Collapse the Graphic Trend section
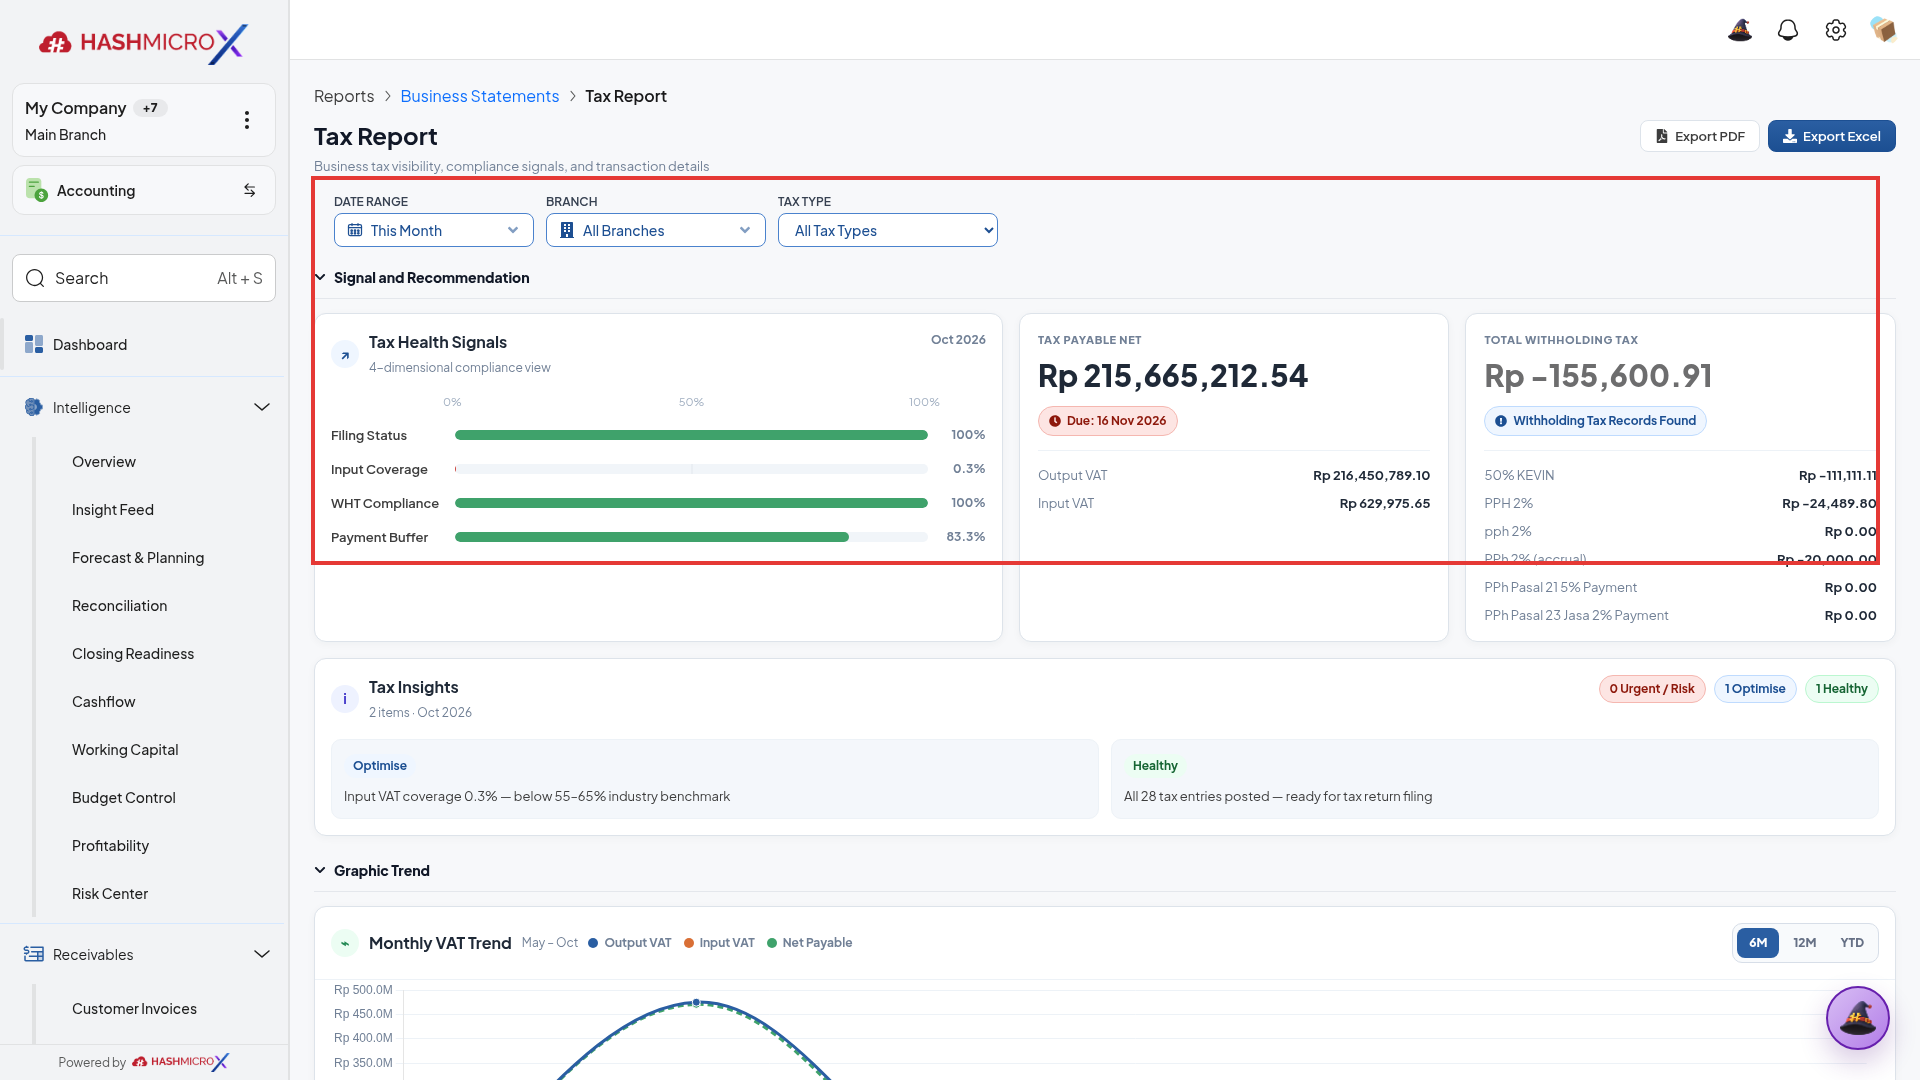Screen dimensions: 1920x1080 [320, 870]
